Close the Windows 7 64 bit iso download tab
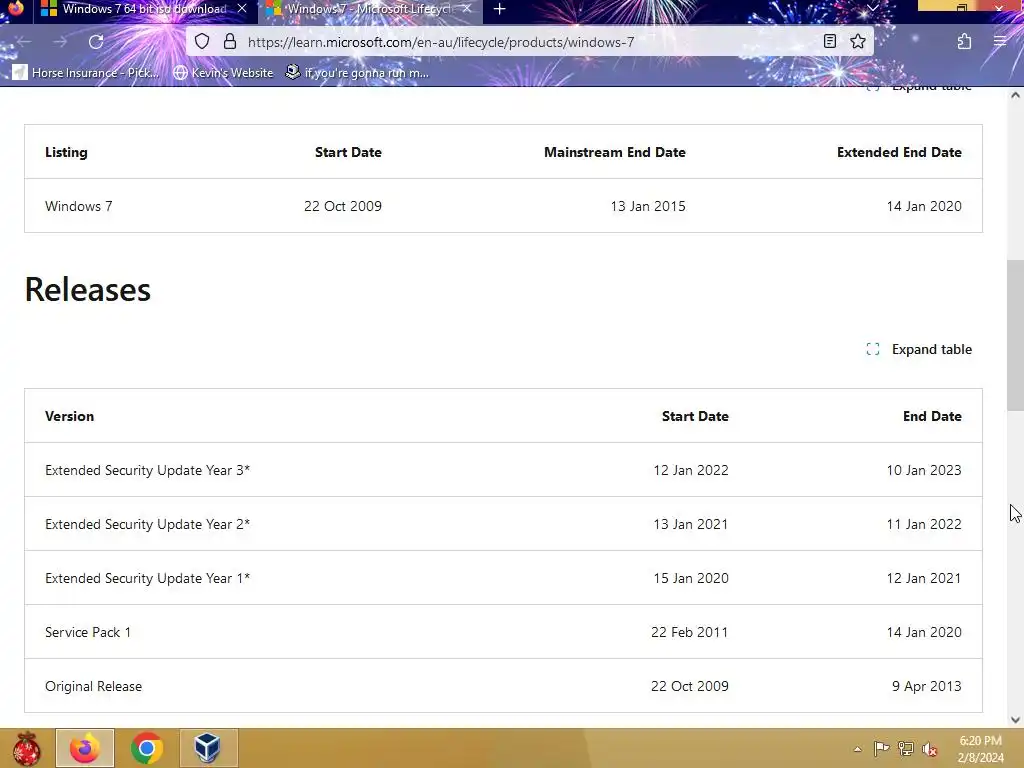This screenshot has width=1024, height=768. (242, 9)
